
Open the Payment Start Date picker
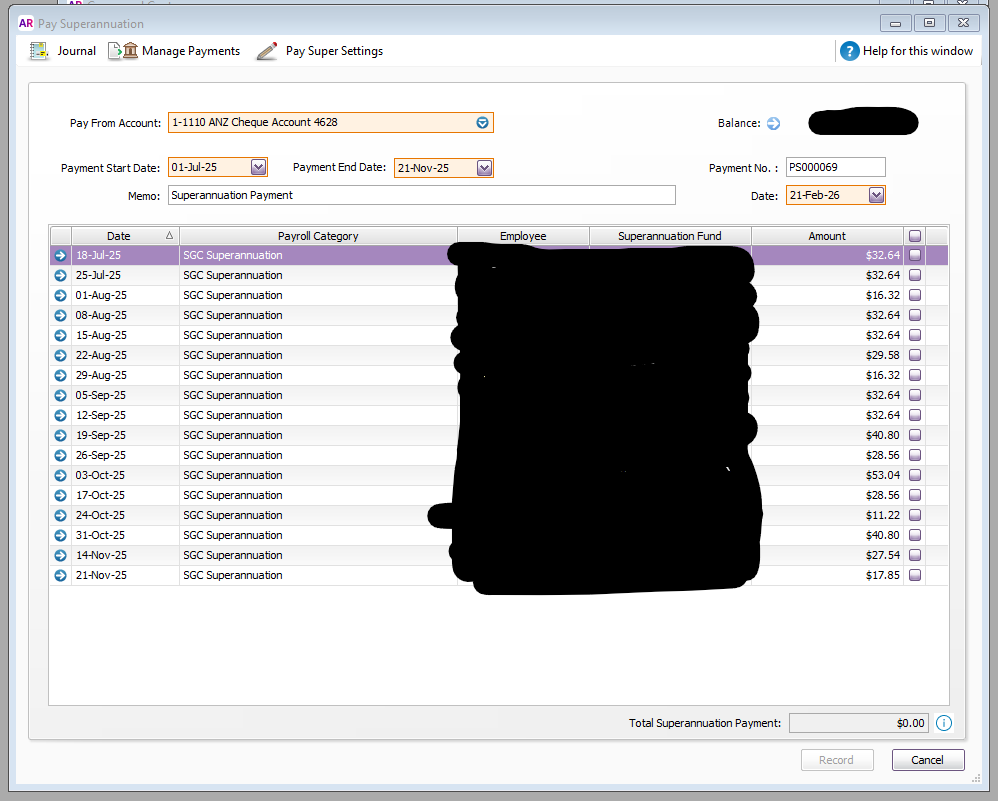(x=258, y=168)
